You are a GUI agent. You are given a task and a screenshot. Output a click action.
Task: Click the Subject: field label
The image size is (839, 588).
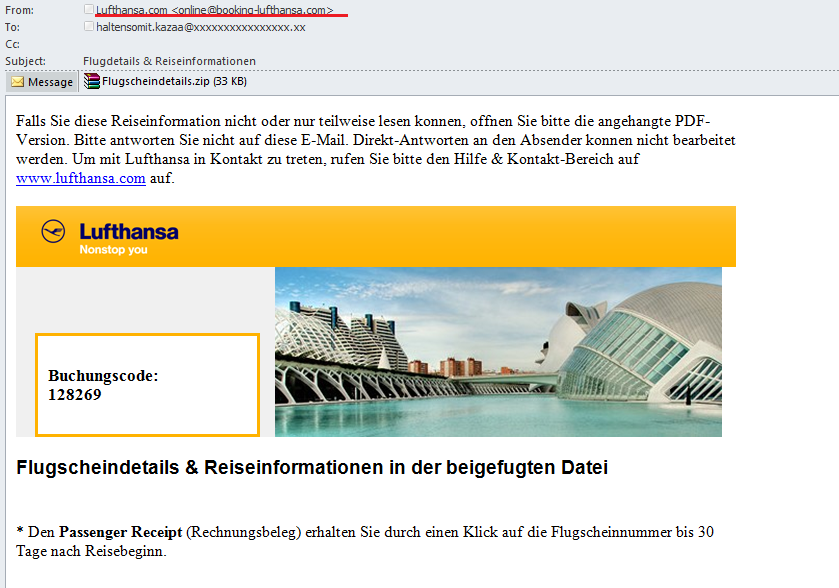click(x=25, y=61)
